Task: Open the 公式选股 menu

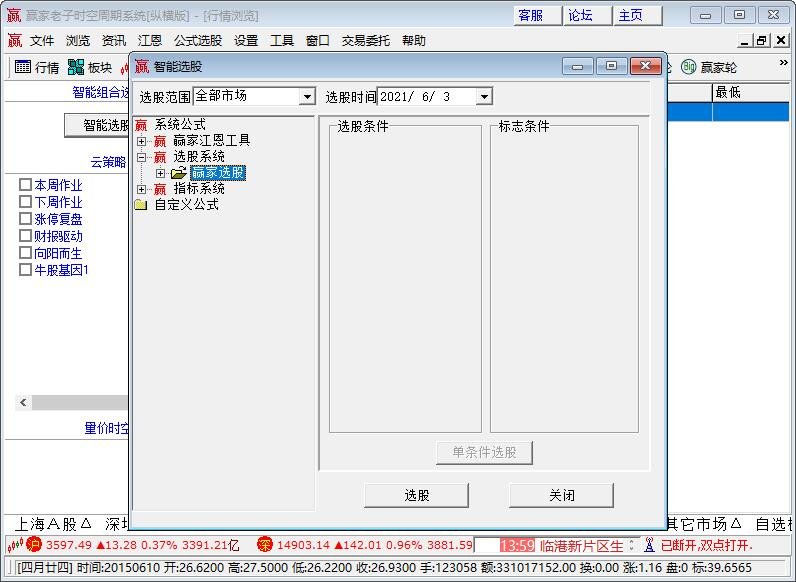Action: 198,41
